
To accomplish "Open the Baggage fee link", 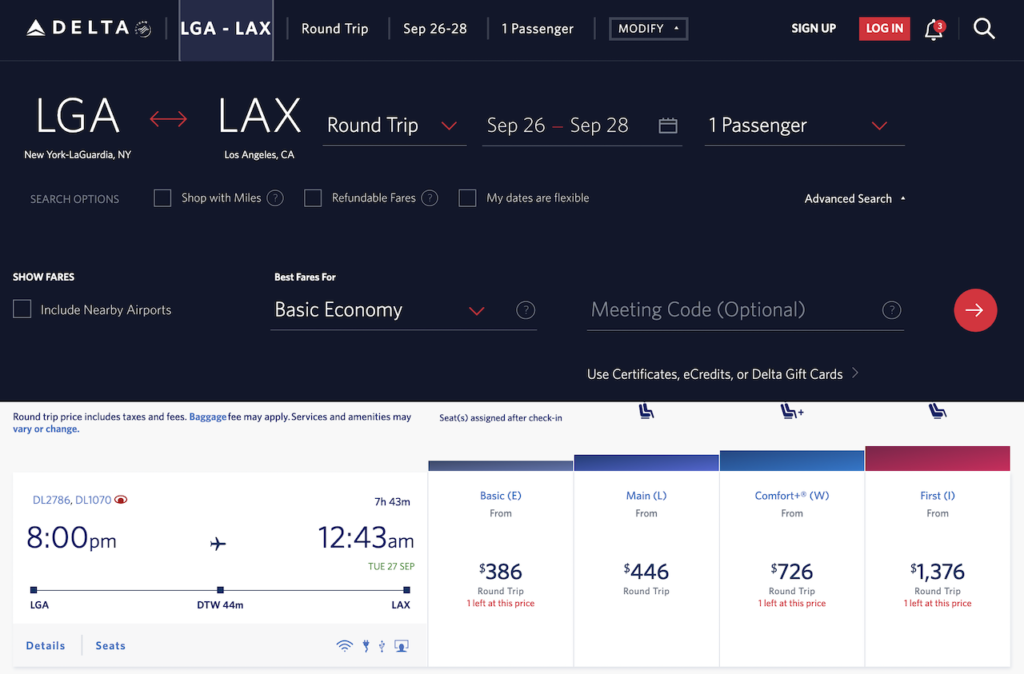I will 208,417.
